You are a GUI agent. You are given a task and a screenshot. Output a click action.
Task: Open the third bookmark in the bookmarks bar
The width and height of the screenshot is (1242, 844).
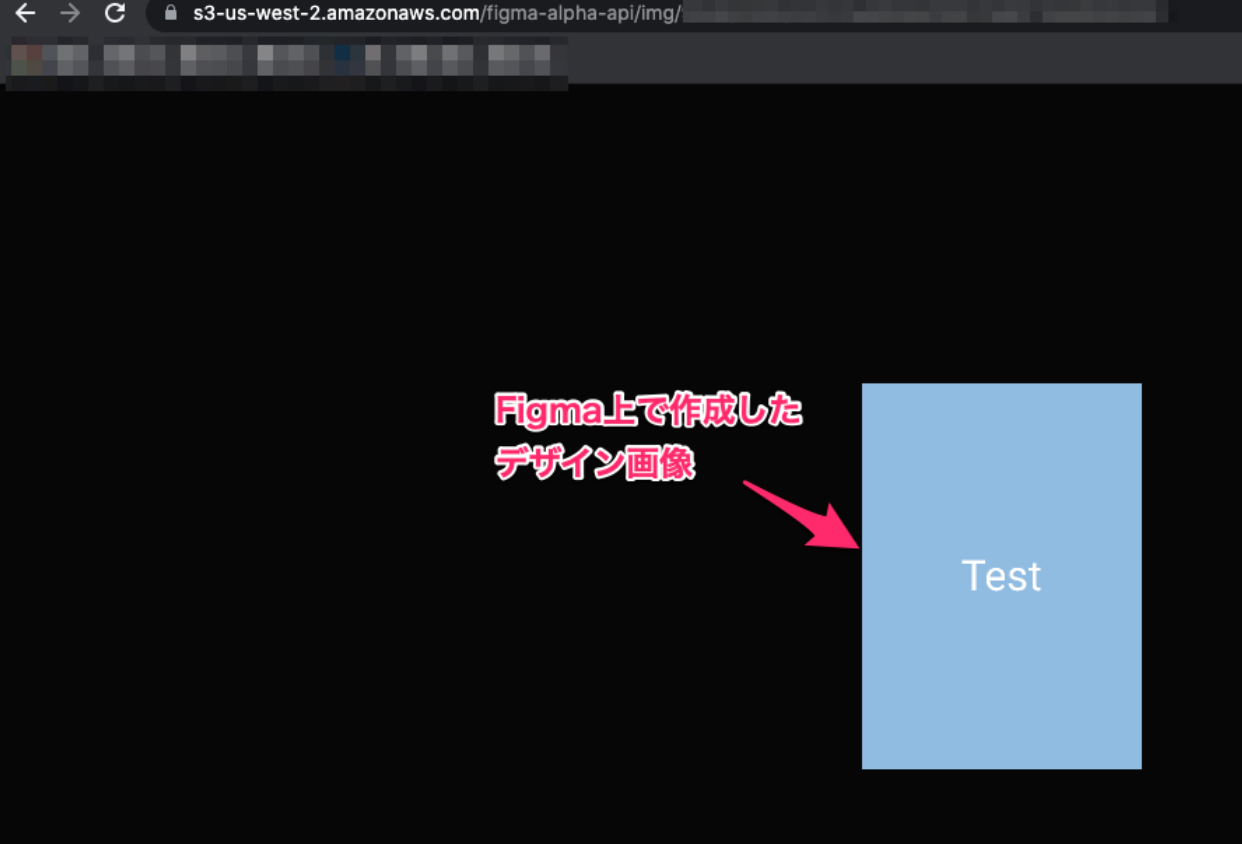[x=211, y=60]
